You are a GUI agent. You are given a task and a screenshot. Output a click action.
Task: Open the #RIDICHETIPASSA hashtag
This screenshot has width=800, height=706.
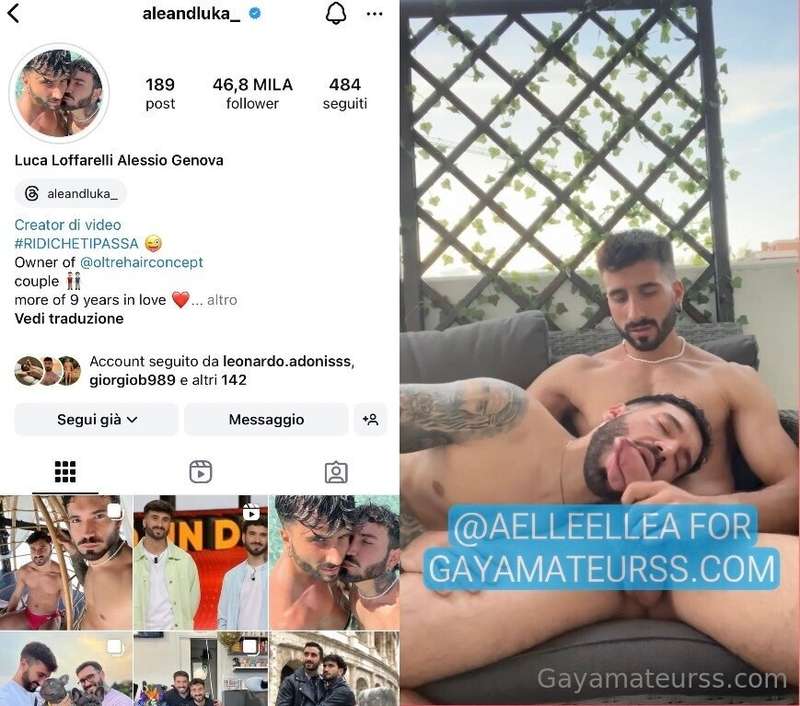click(x=77, y=243)
